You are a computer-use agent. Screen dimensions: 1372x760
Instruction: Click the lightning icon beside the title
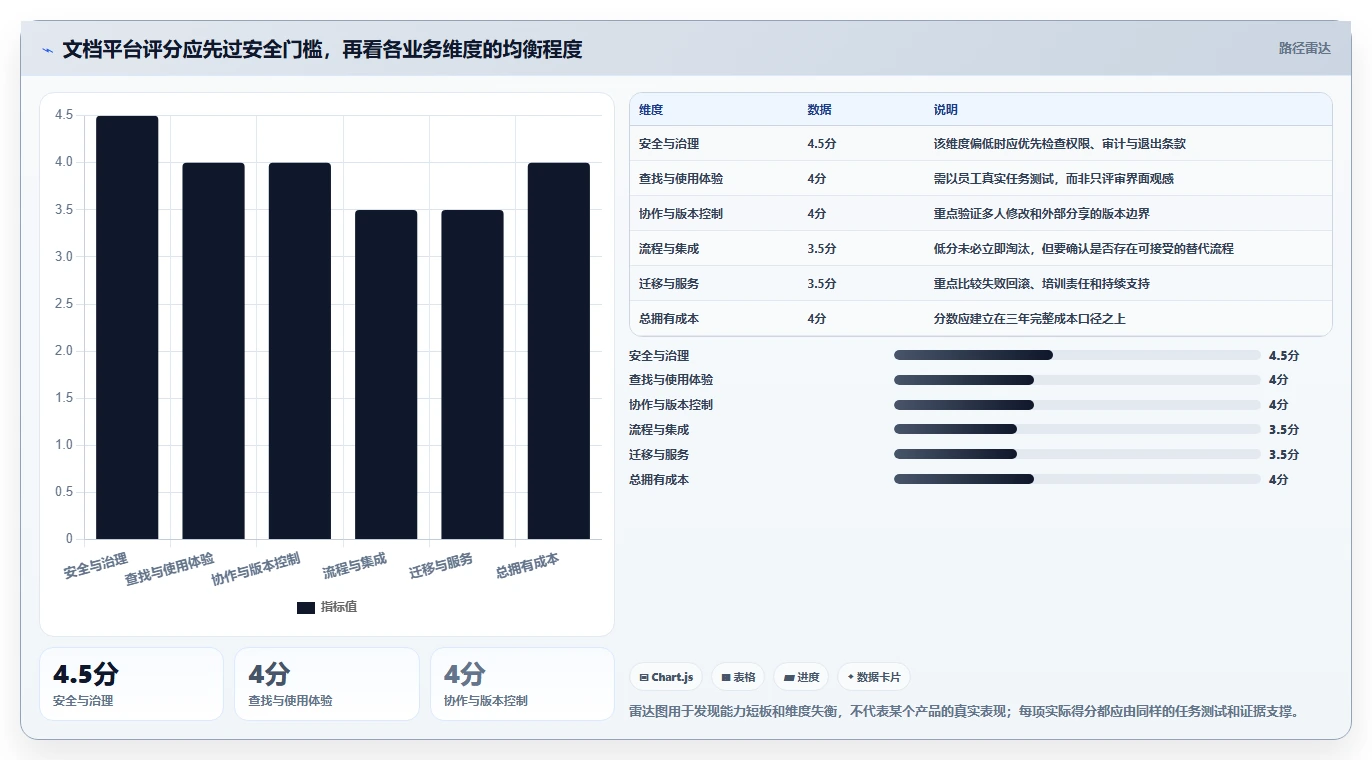coord(48,49)
